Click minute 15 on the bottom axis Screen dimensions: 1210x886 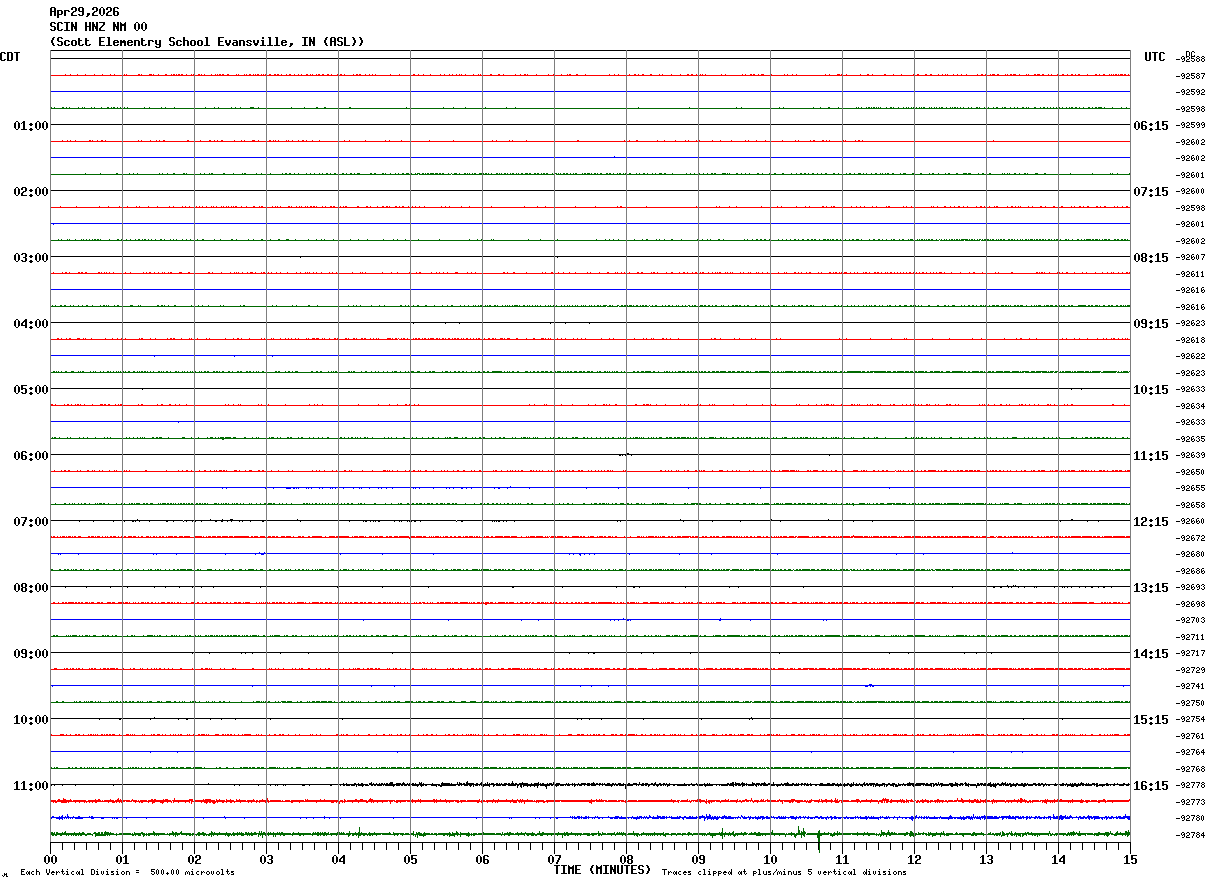pyautogui.click(x=1130, y=858)
